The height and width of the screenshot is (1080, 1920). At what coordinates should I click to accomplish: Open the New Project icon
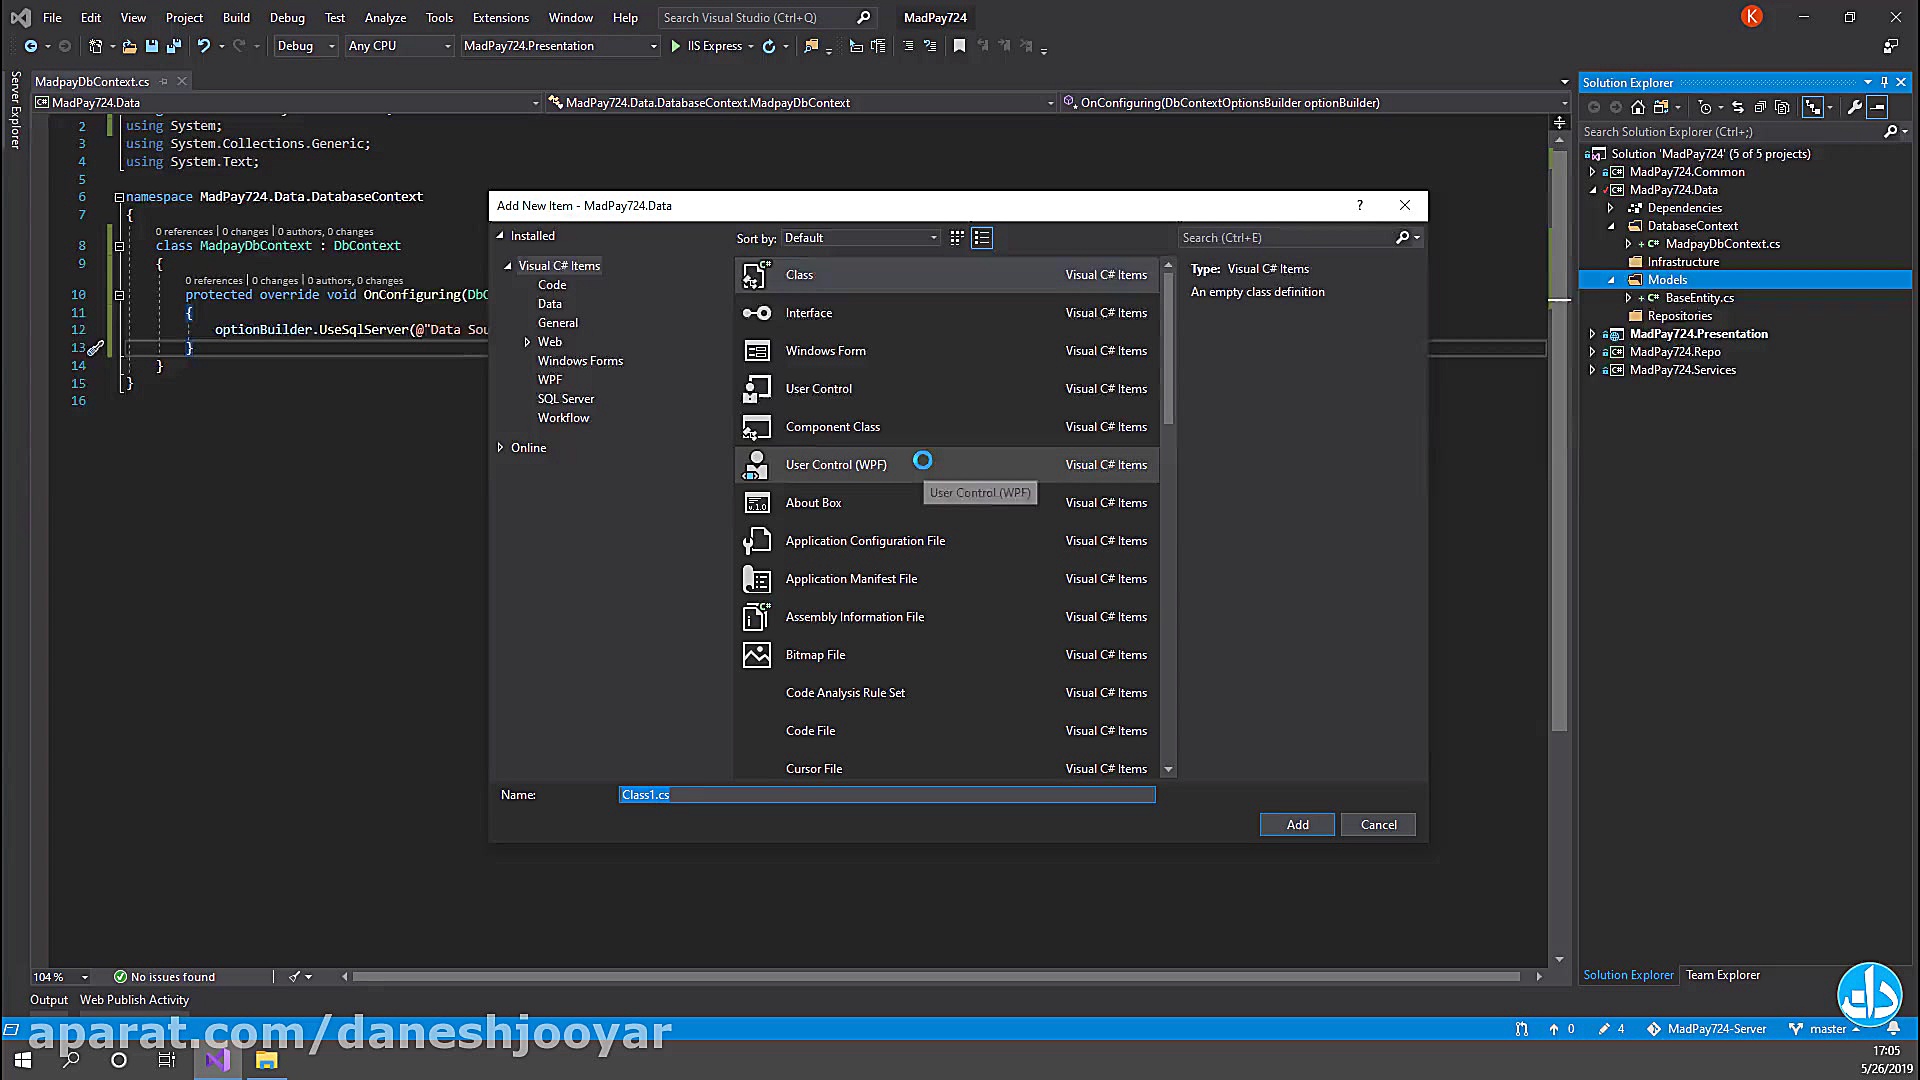click(x=96, y=46)
